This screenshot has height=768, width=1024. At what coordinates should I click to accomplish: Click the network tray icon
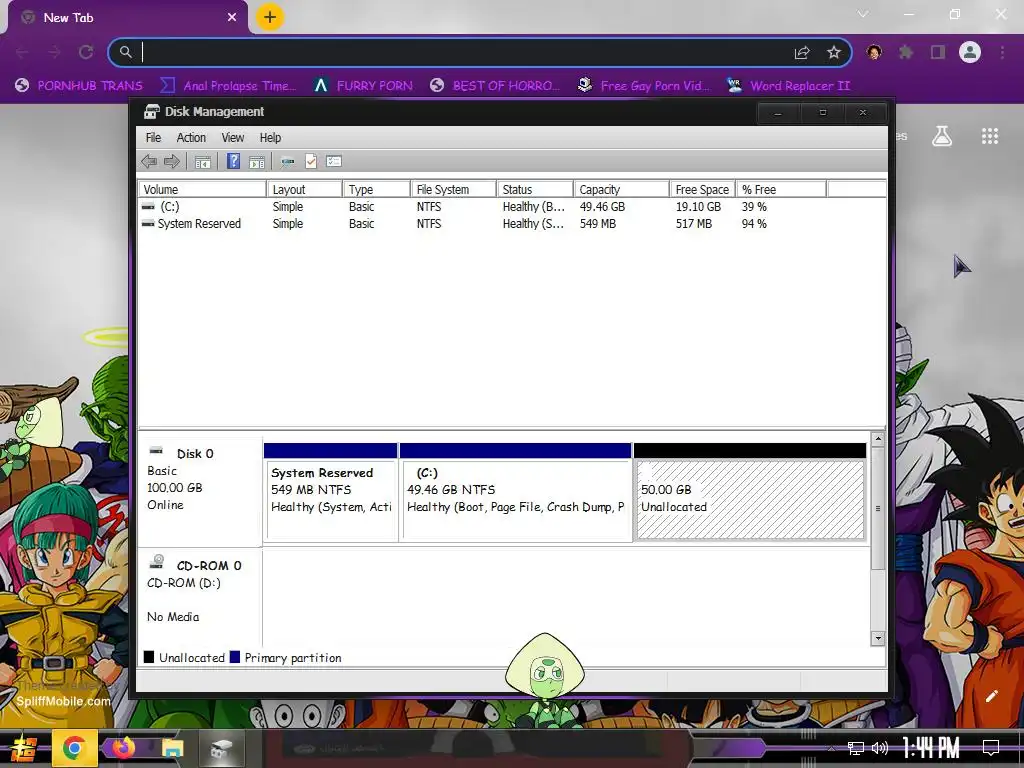tap(856, 748)
